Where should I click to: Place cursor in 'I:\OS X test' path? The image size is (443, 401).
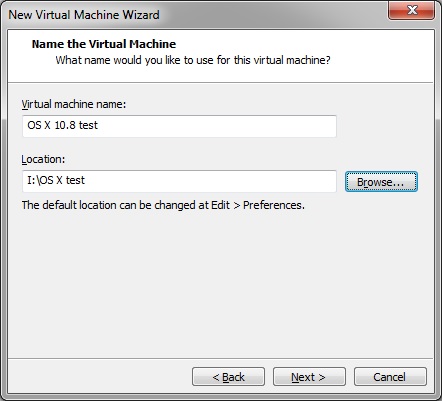(x=56, y=180)
